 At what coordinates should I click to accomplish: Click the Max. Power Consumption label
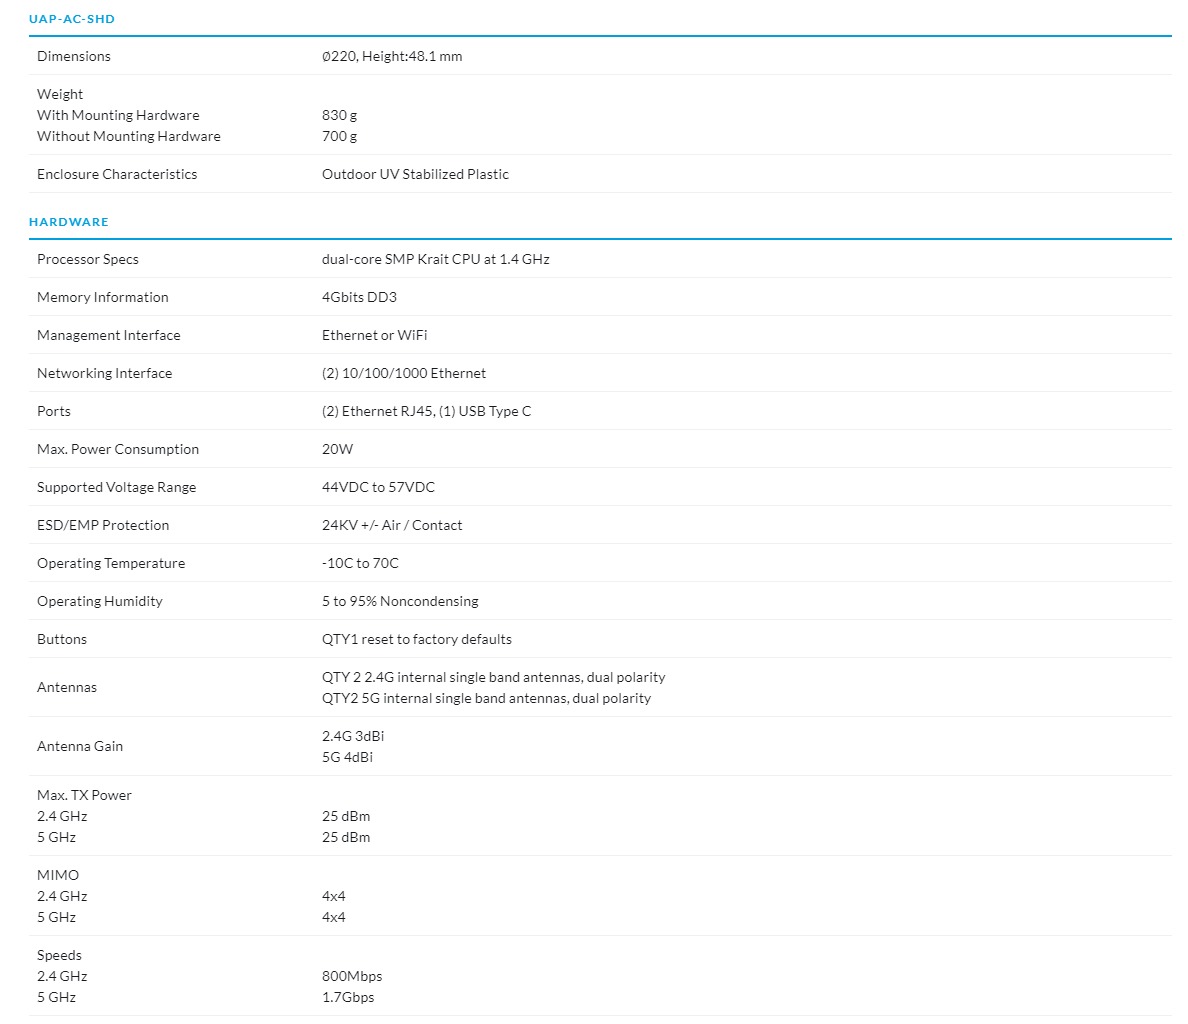coord(117,449)
